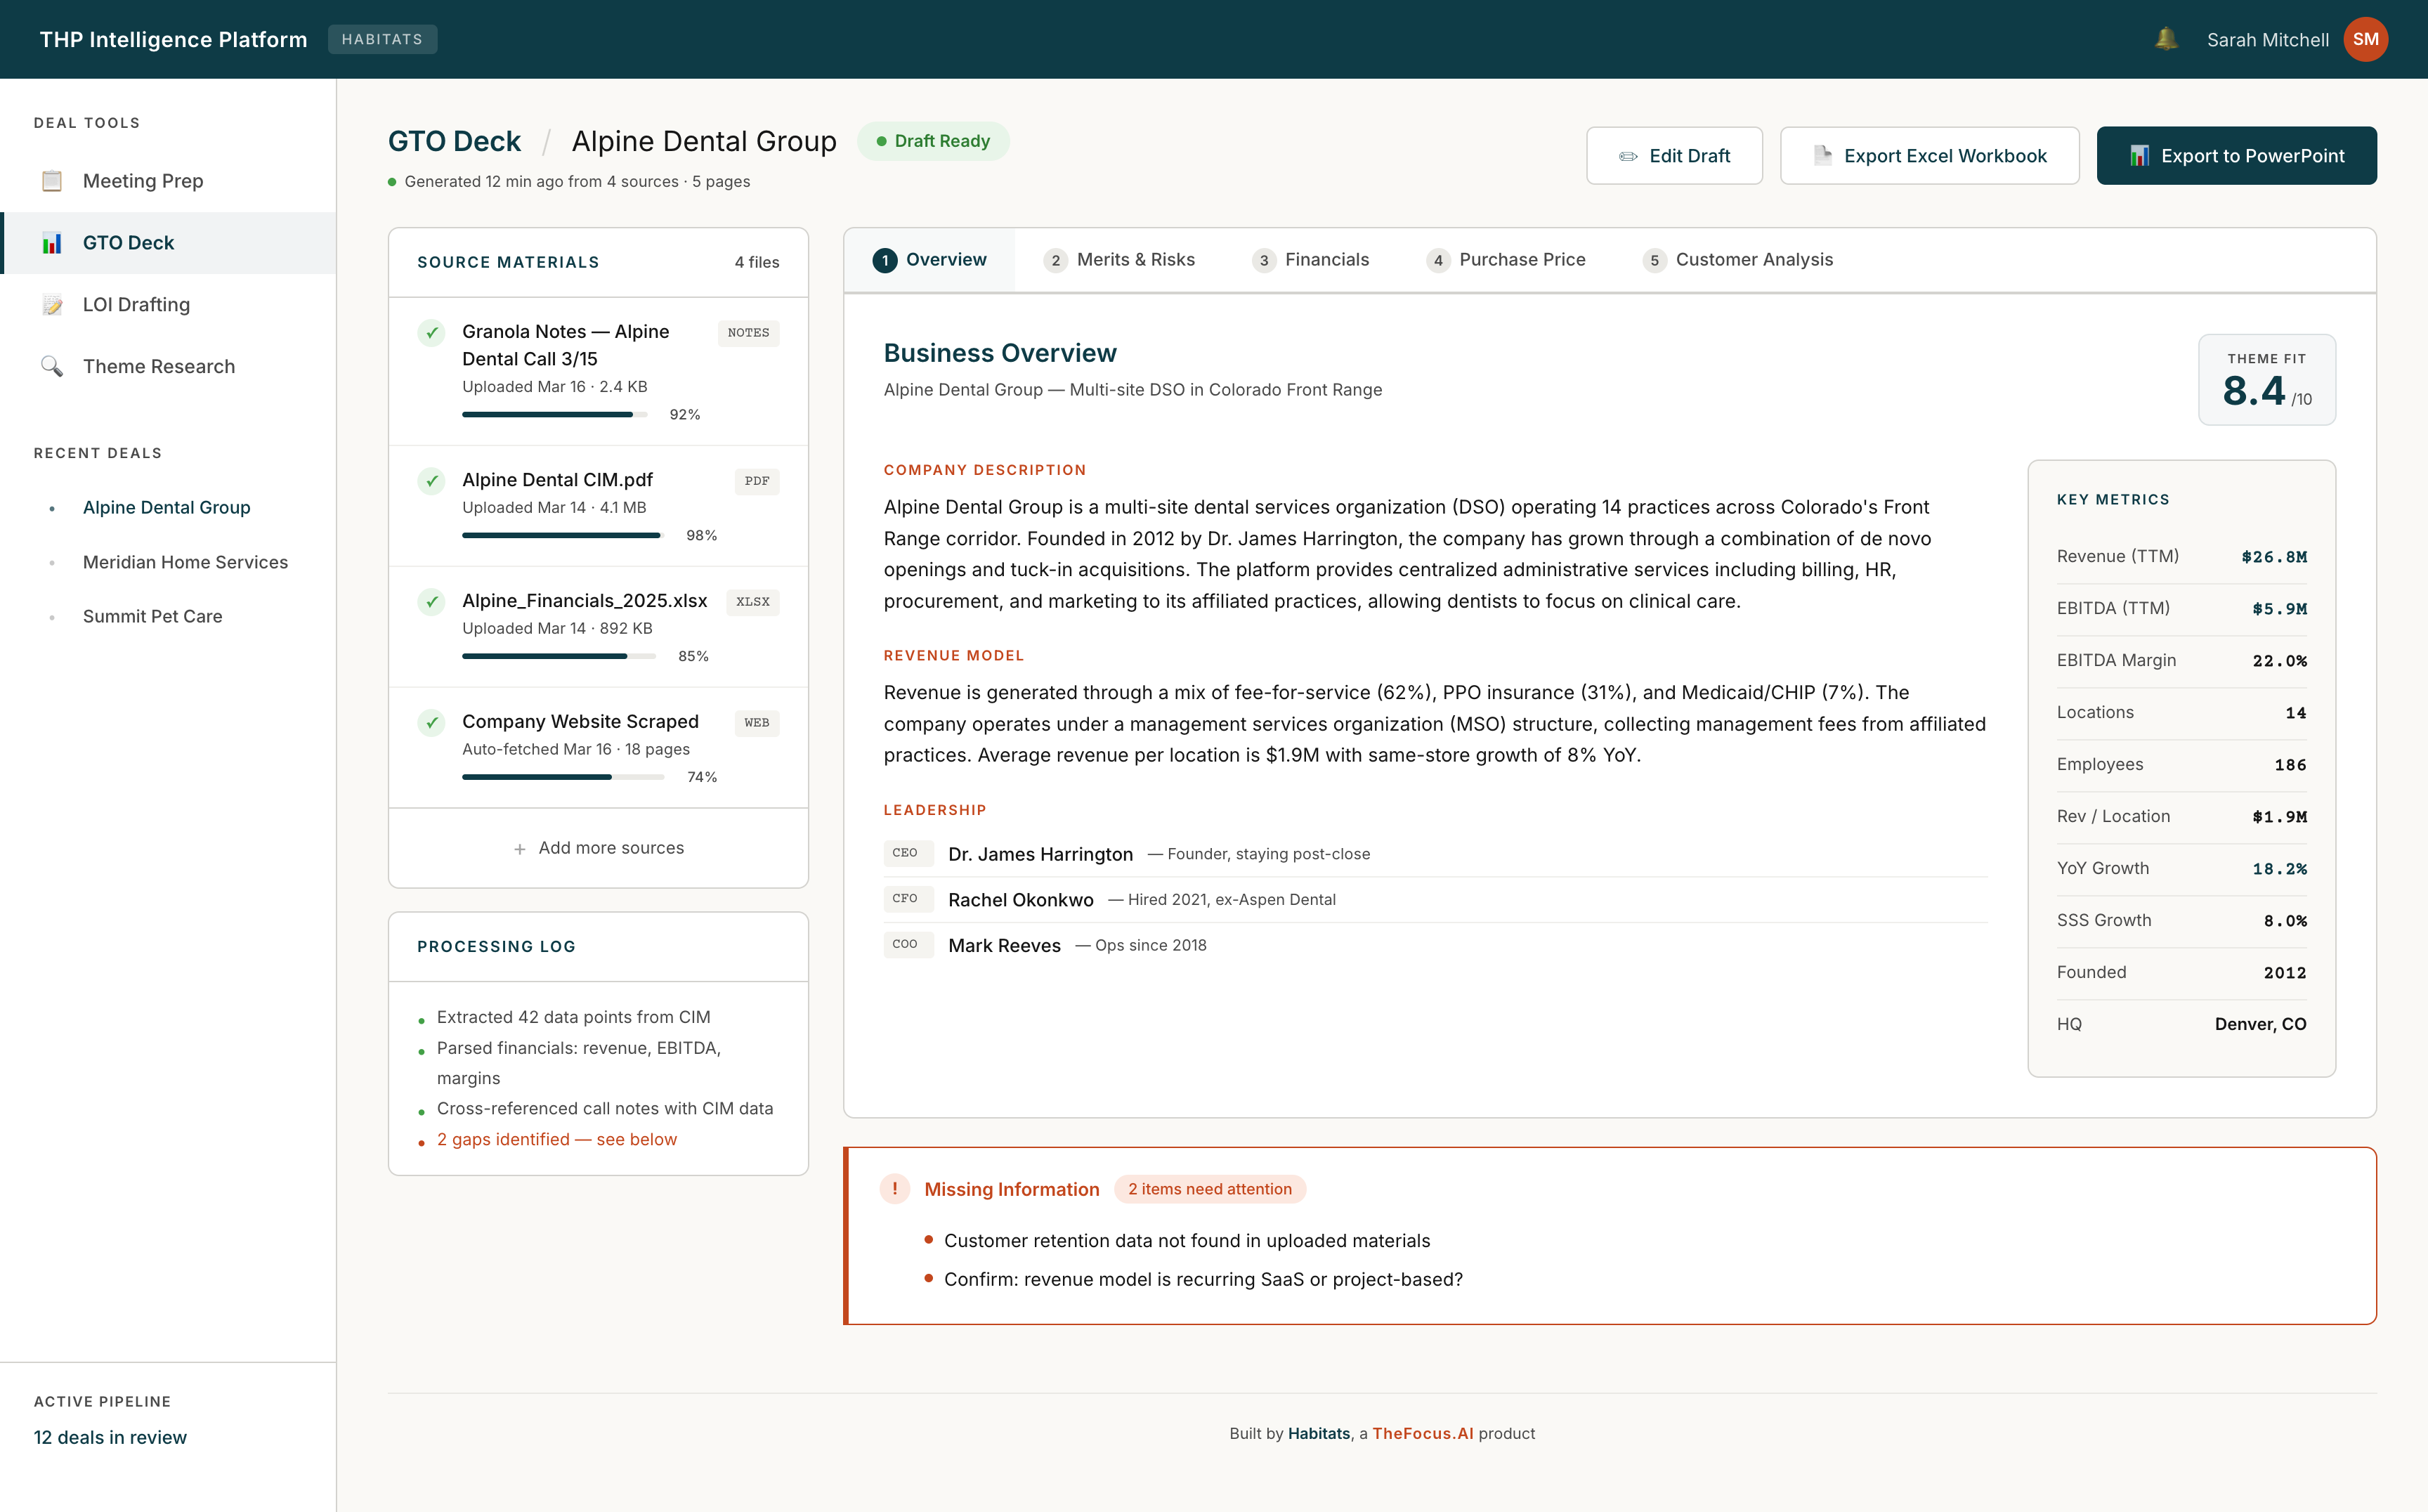Click the Meeting Prep clipboard icon

[x=52, y=181]
